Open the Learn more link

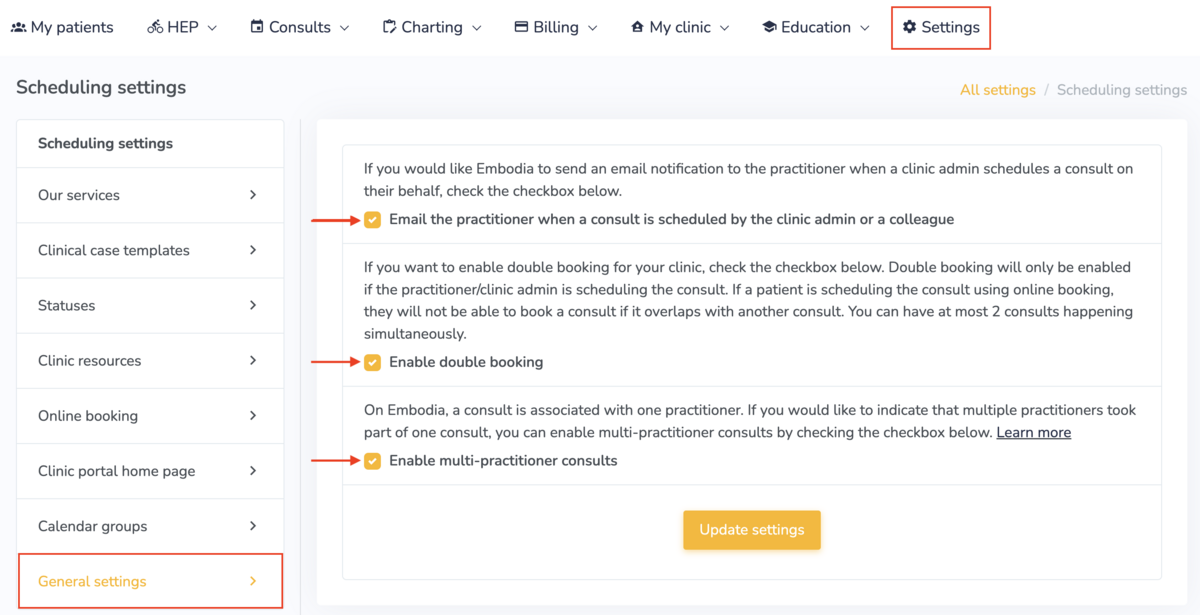coord(1033,433)
